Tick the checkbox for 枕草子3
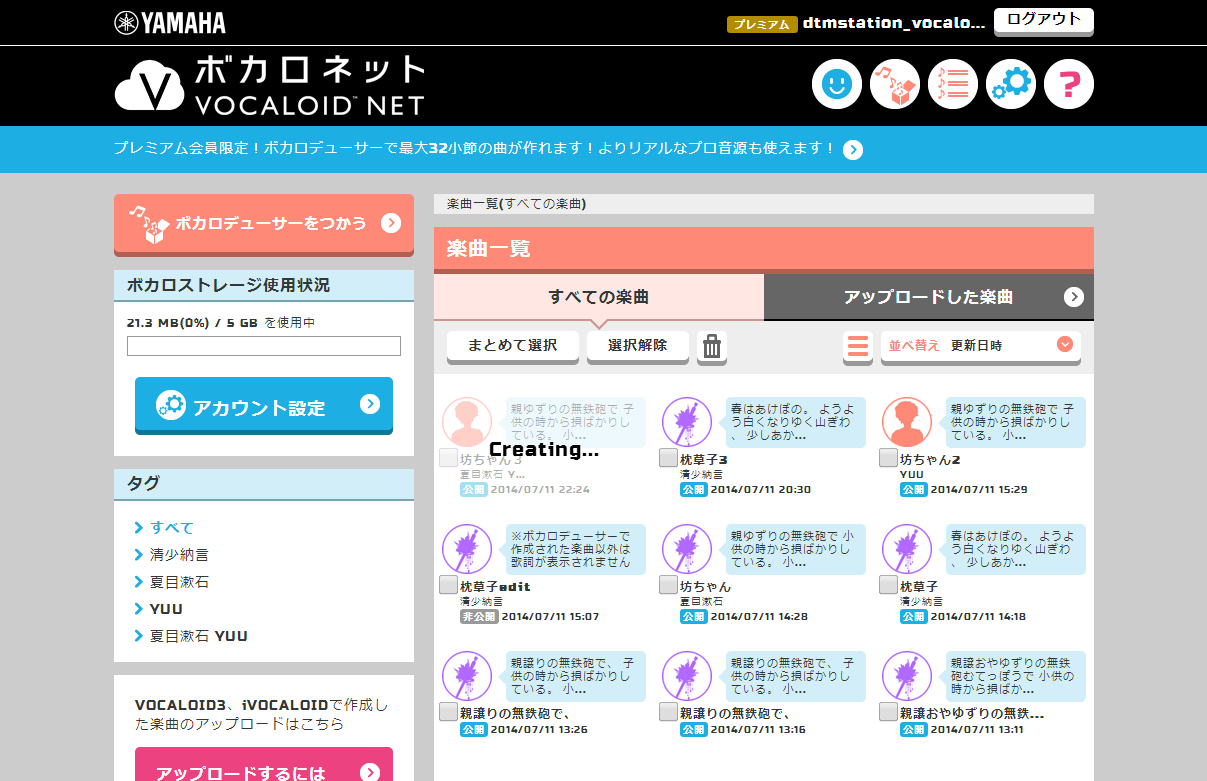The width and height of the screenshot is (1207, 781). click(x=668, y=458)
